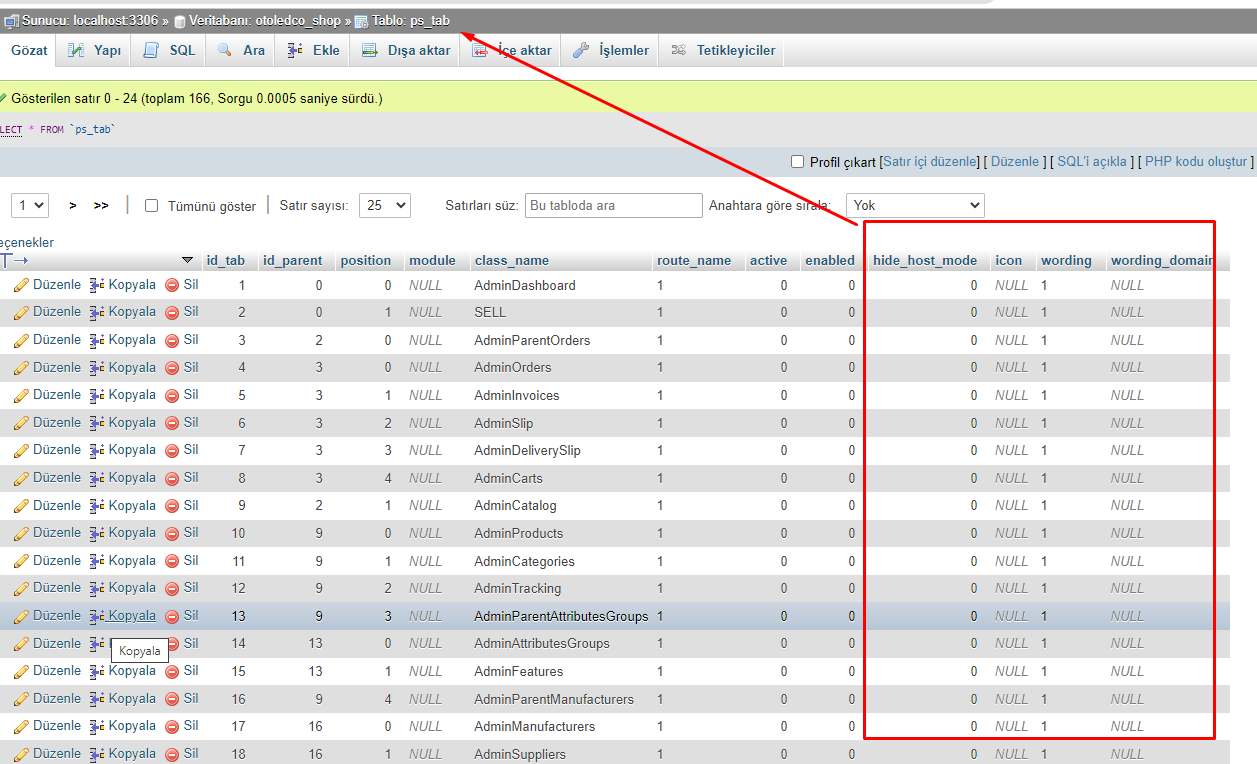Viewport: 1257px width, 764px height.
Task: Click the copy icon in row 8 AdminCarts
Action: pyautogui.click(x=97, y=478)
